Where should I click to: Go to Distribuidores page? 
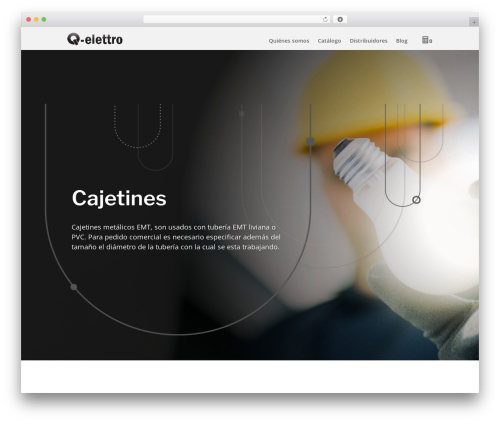(368, 41)
